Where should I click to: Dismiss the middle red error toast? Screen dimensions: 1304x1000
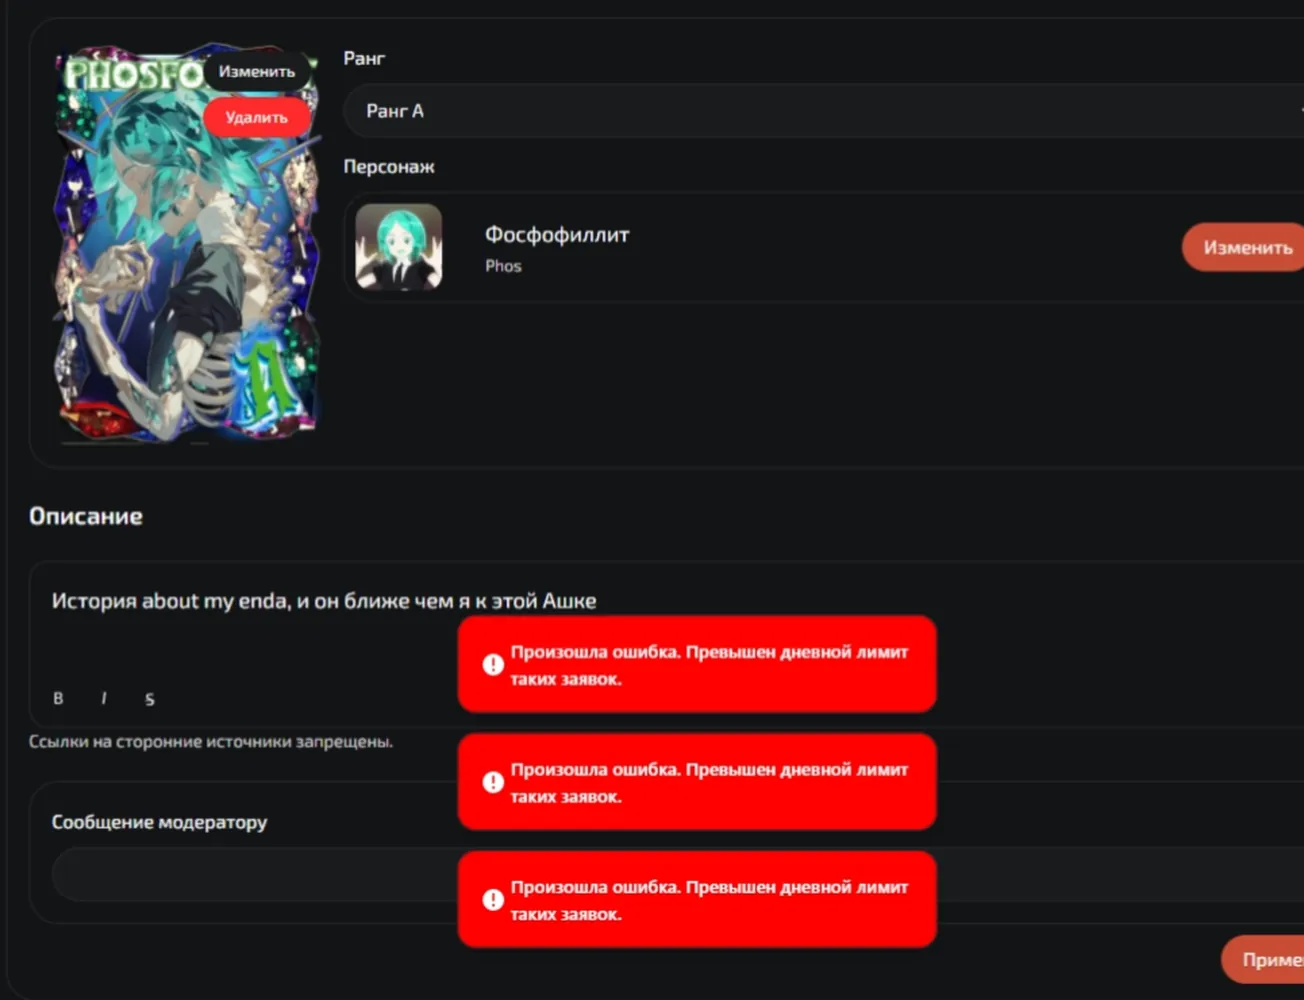(697, 782)
